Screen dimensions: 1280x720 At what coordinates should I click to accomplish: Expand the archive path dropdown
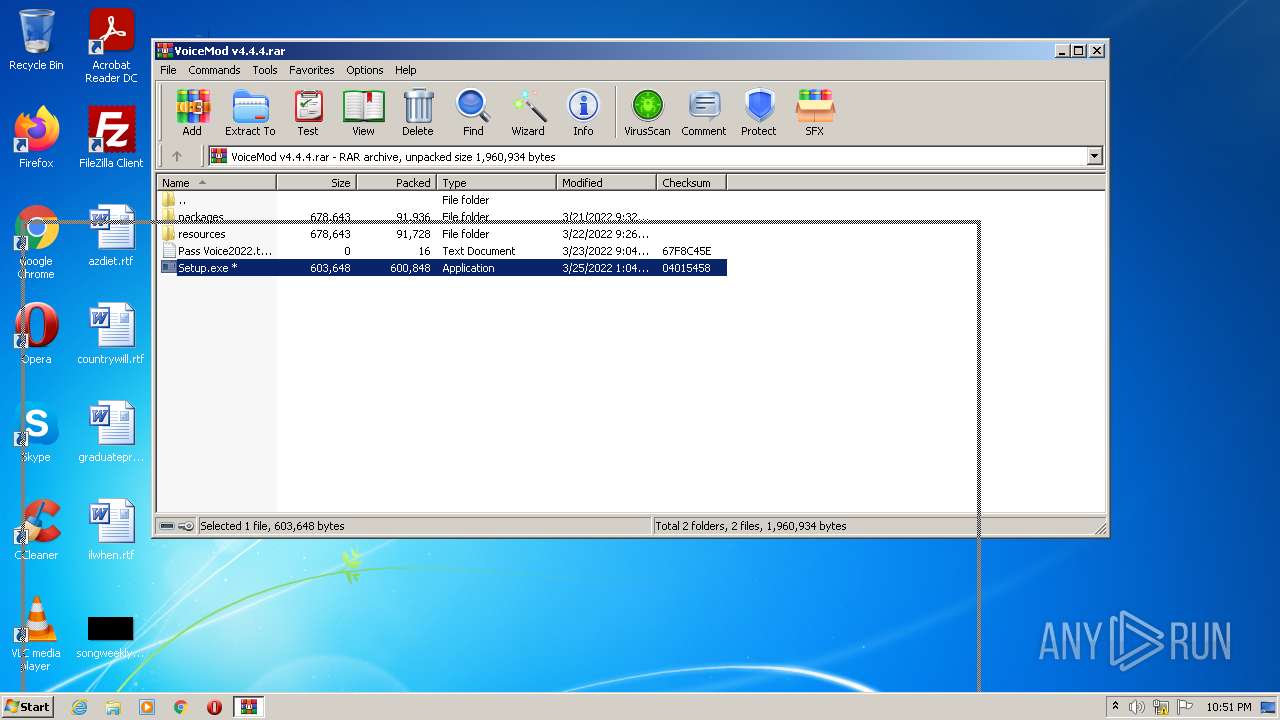[1094, 156]
